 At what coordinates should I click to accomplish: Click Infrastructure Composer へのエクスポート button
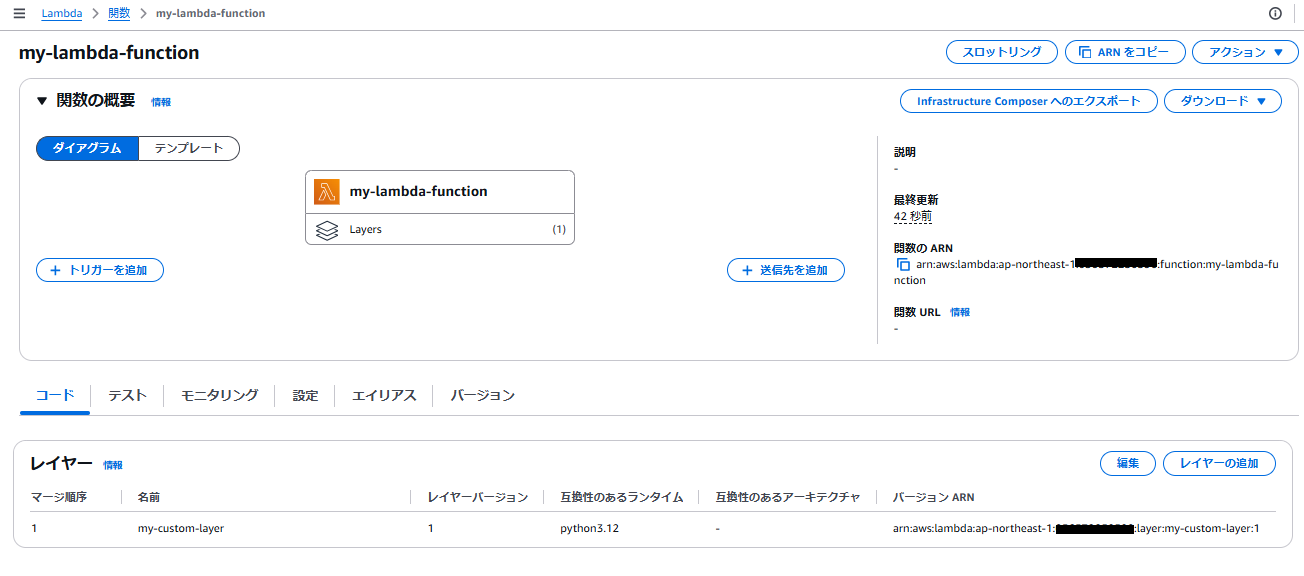coord(1029,101)
